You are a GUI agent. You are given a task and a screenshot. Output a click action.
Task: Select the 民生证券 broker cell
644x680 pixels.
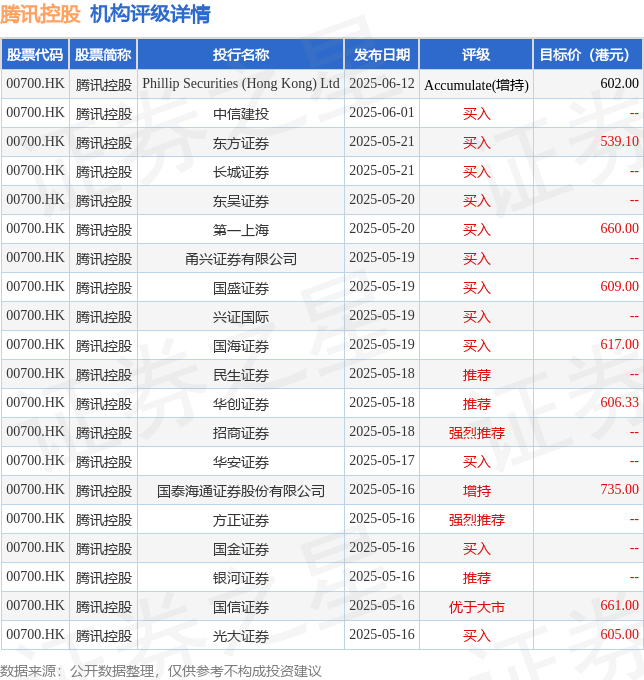(241, 375)
